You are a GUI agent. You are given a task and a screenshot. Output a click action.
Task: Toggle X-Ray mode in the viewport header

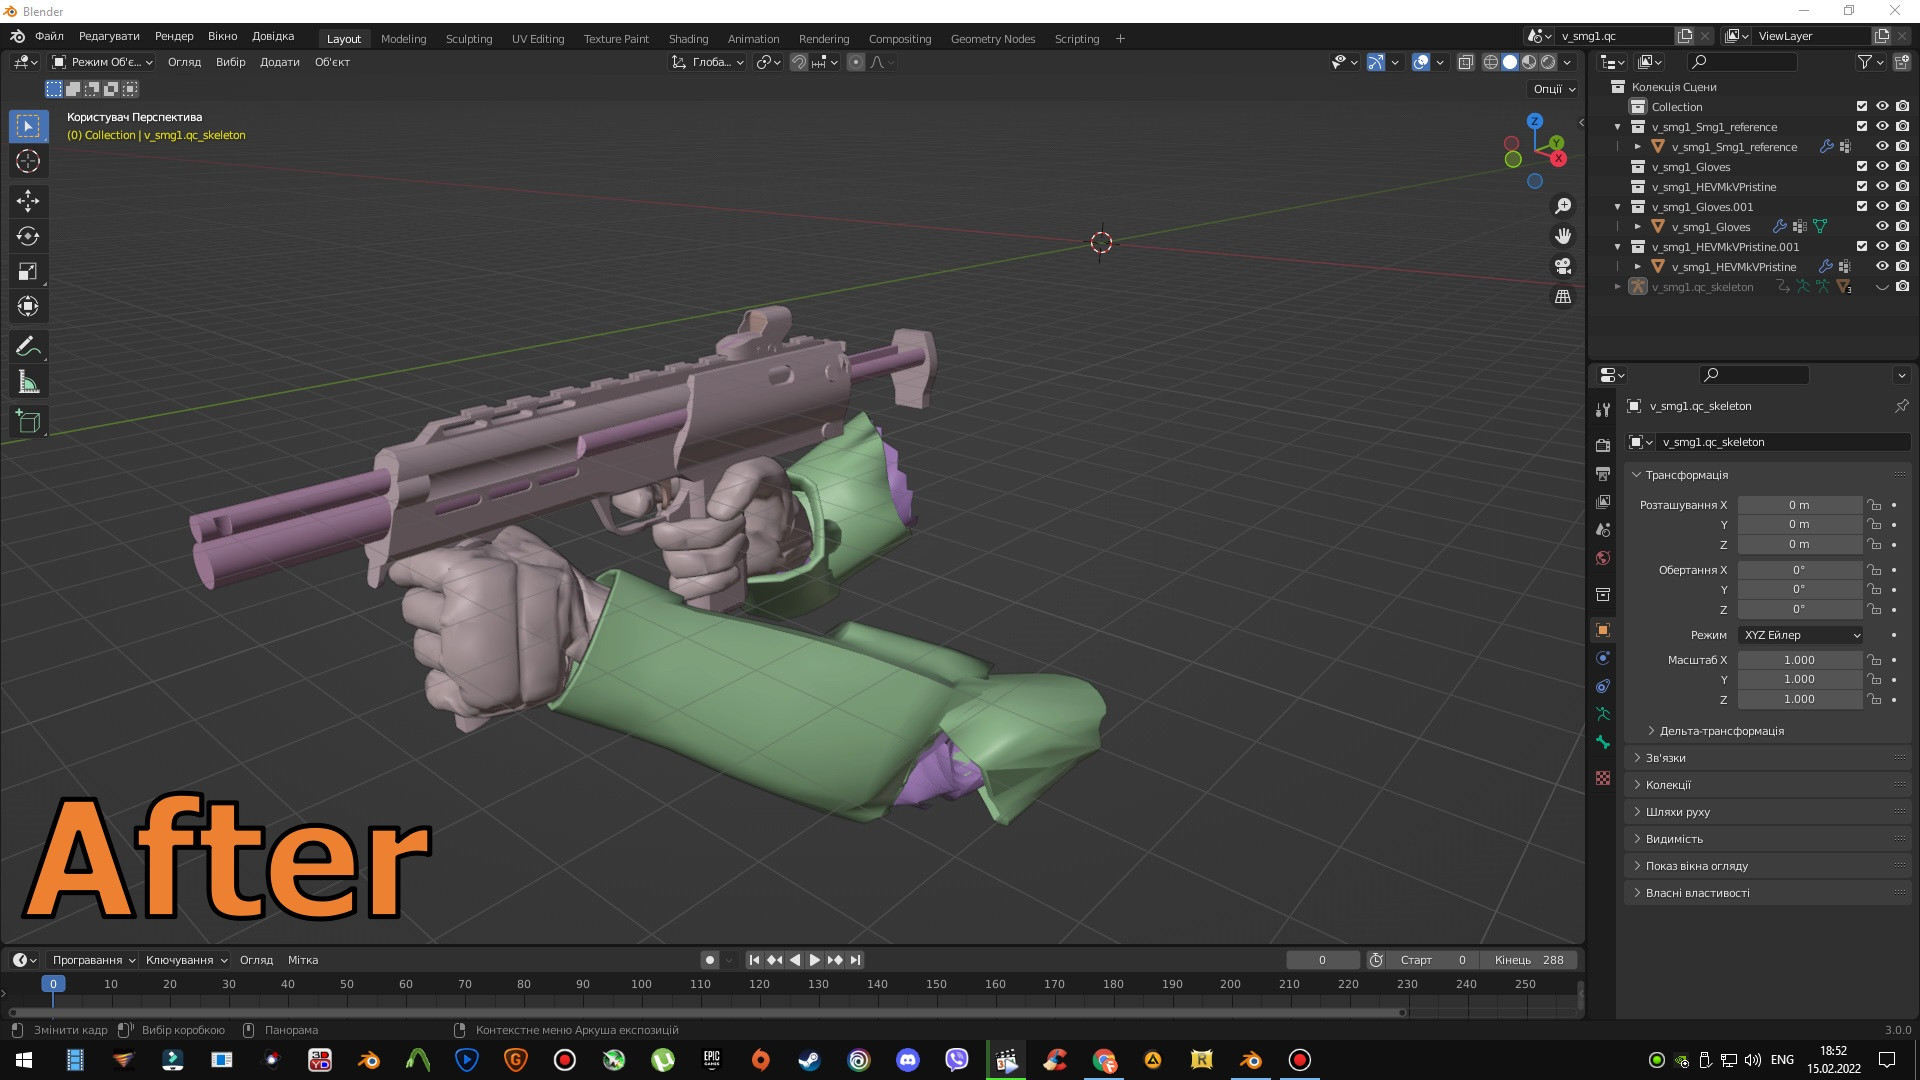coord(1466,62)
